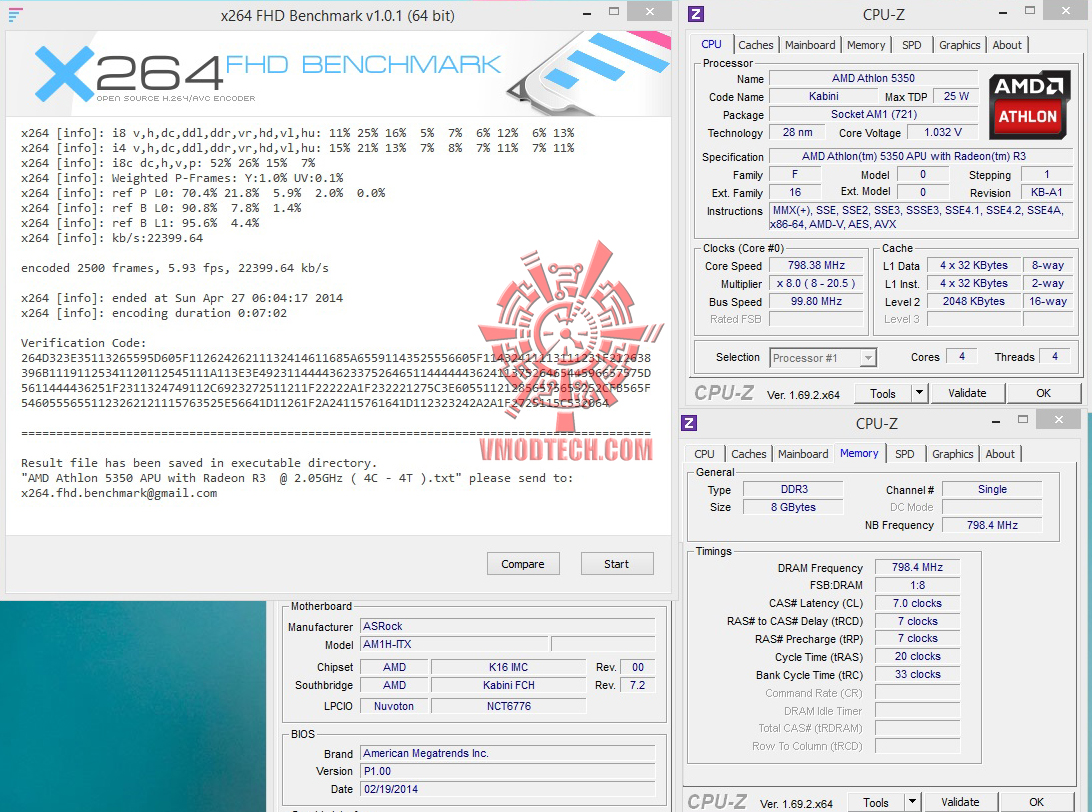This screenshot has height=812, width=1092.
Task: Open the SPD tab in top CPU-Z window
Action: 912,45
